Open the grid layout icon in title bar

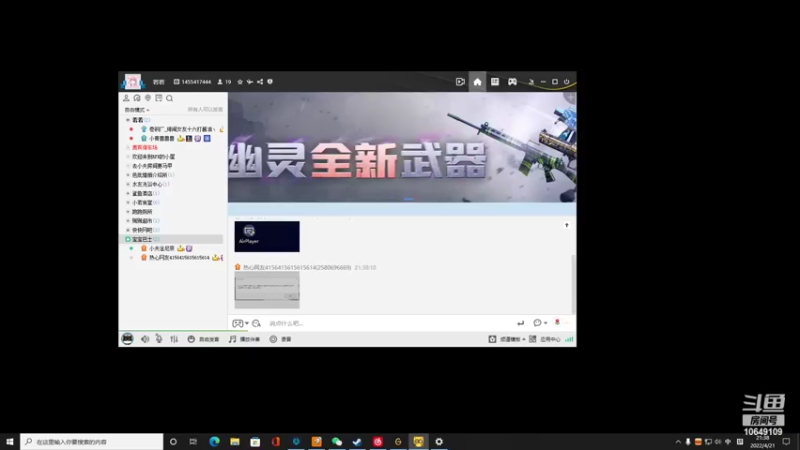pos(494,82)
